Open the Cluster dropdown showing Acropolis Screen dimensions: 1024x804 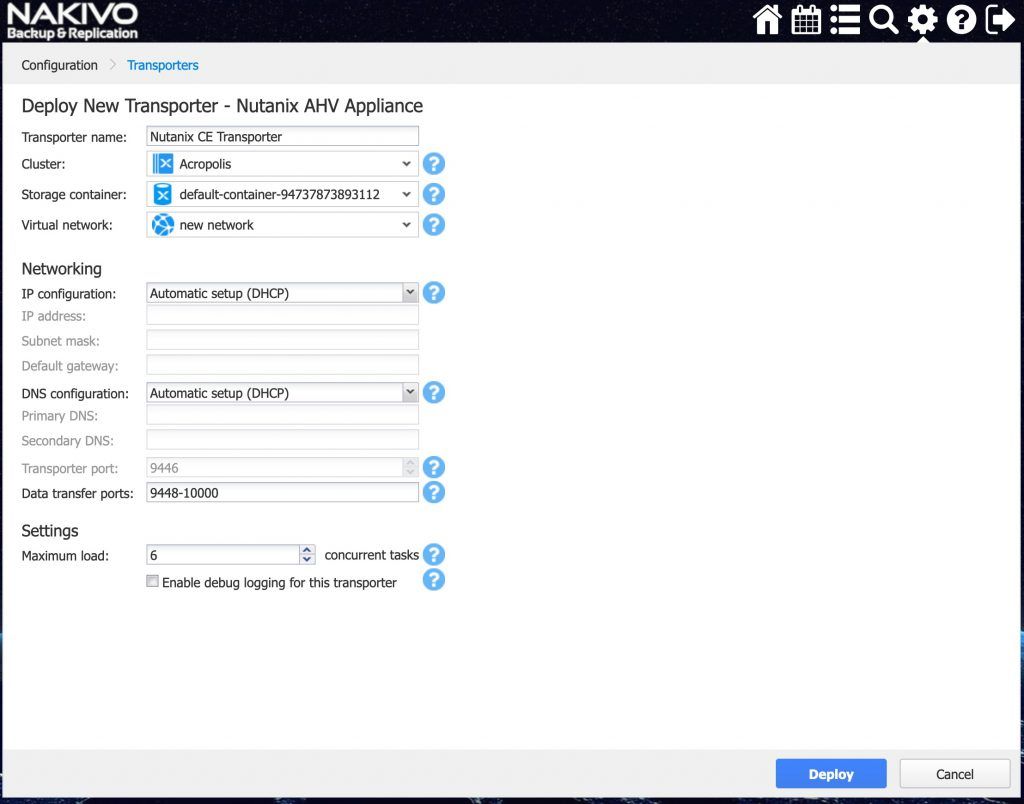[282, 164]
